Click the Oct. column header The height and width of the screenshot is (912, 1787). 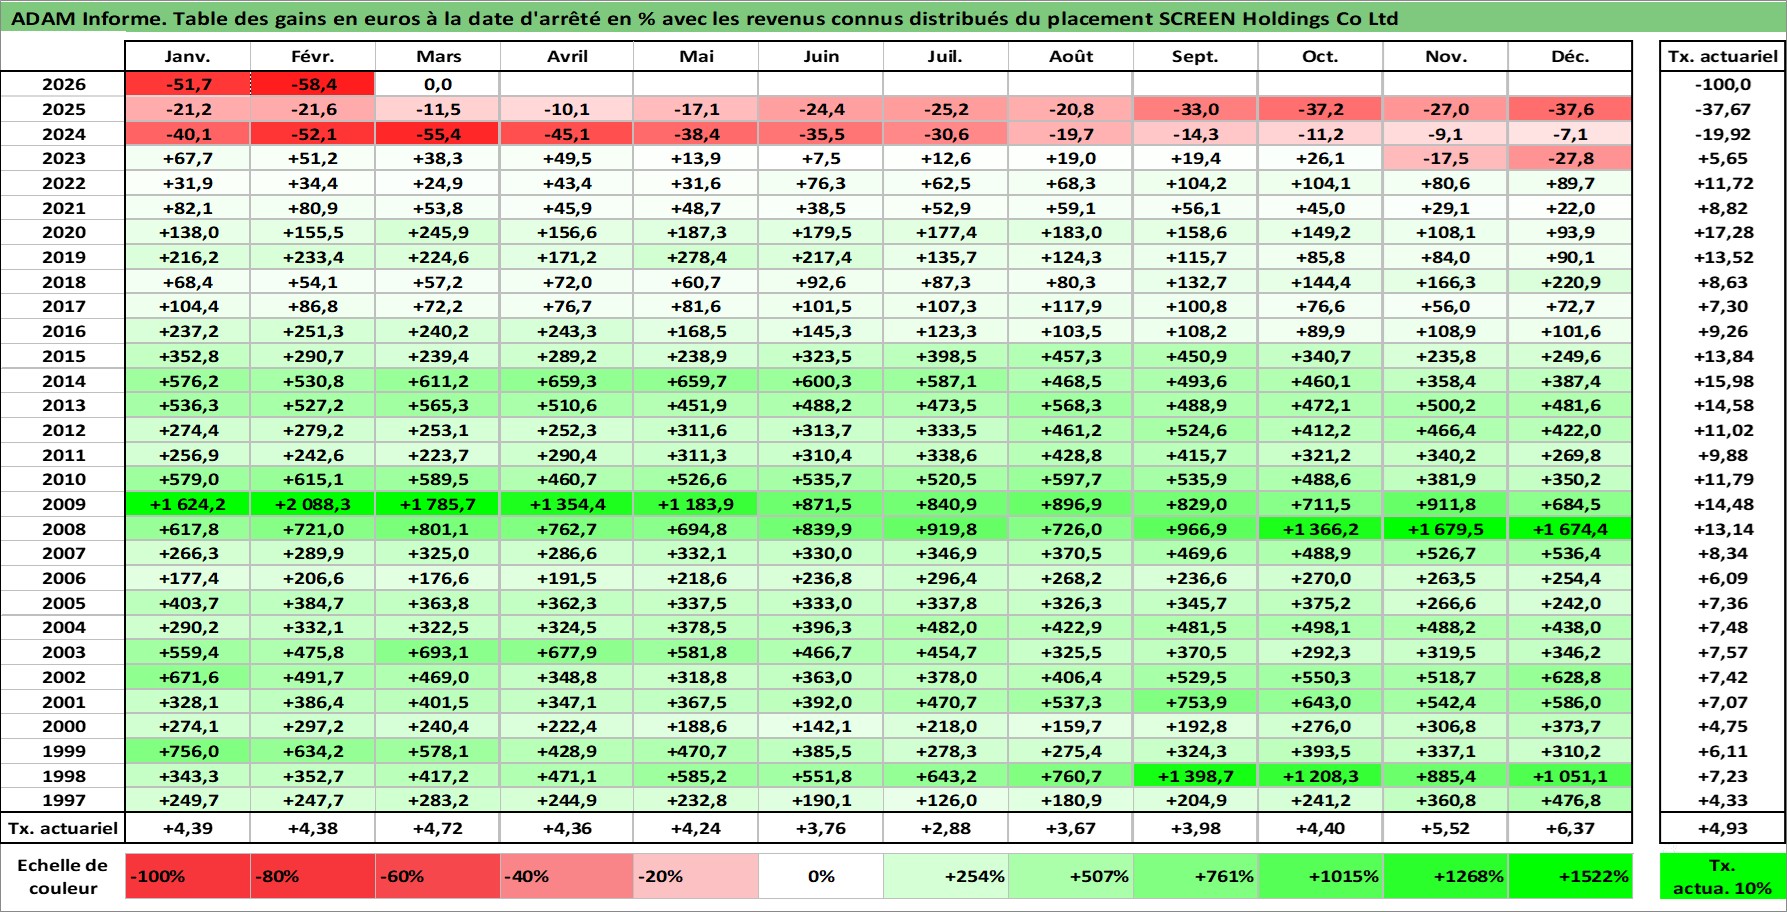tap(1320, 57)
